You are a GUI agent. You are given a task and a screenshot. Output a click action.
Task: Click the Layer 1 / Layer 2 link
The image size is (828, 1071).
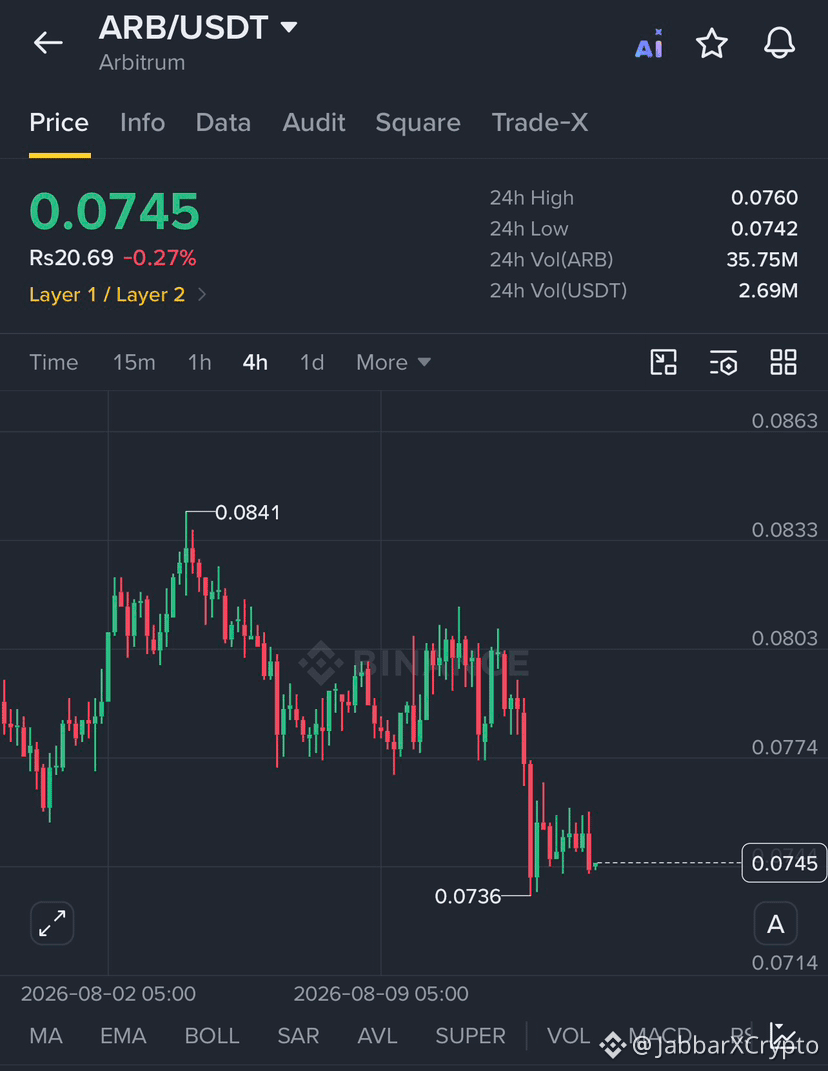pos(107,294)
